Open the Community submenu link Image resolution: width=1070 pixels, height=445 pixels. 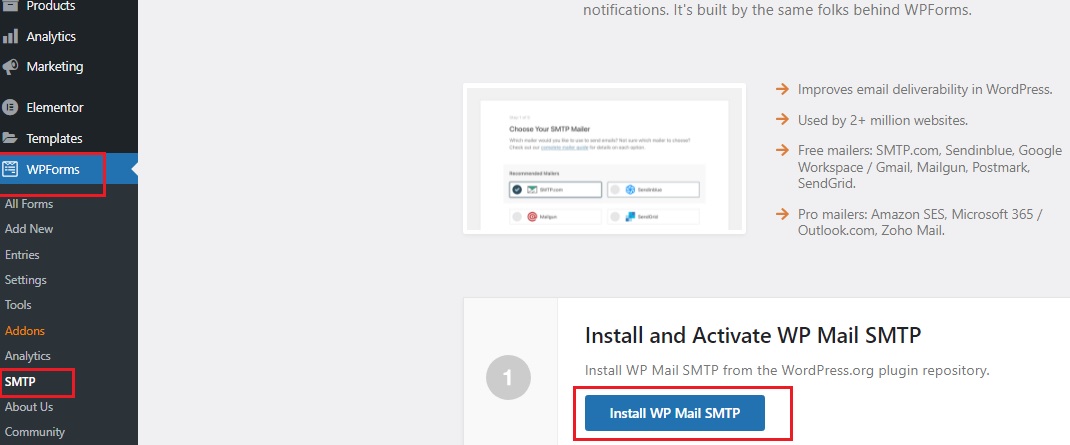point(35,432)
